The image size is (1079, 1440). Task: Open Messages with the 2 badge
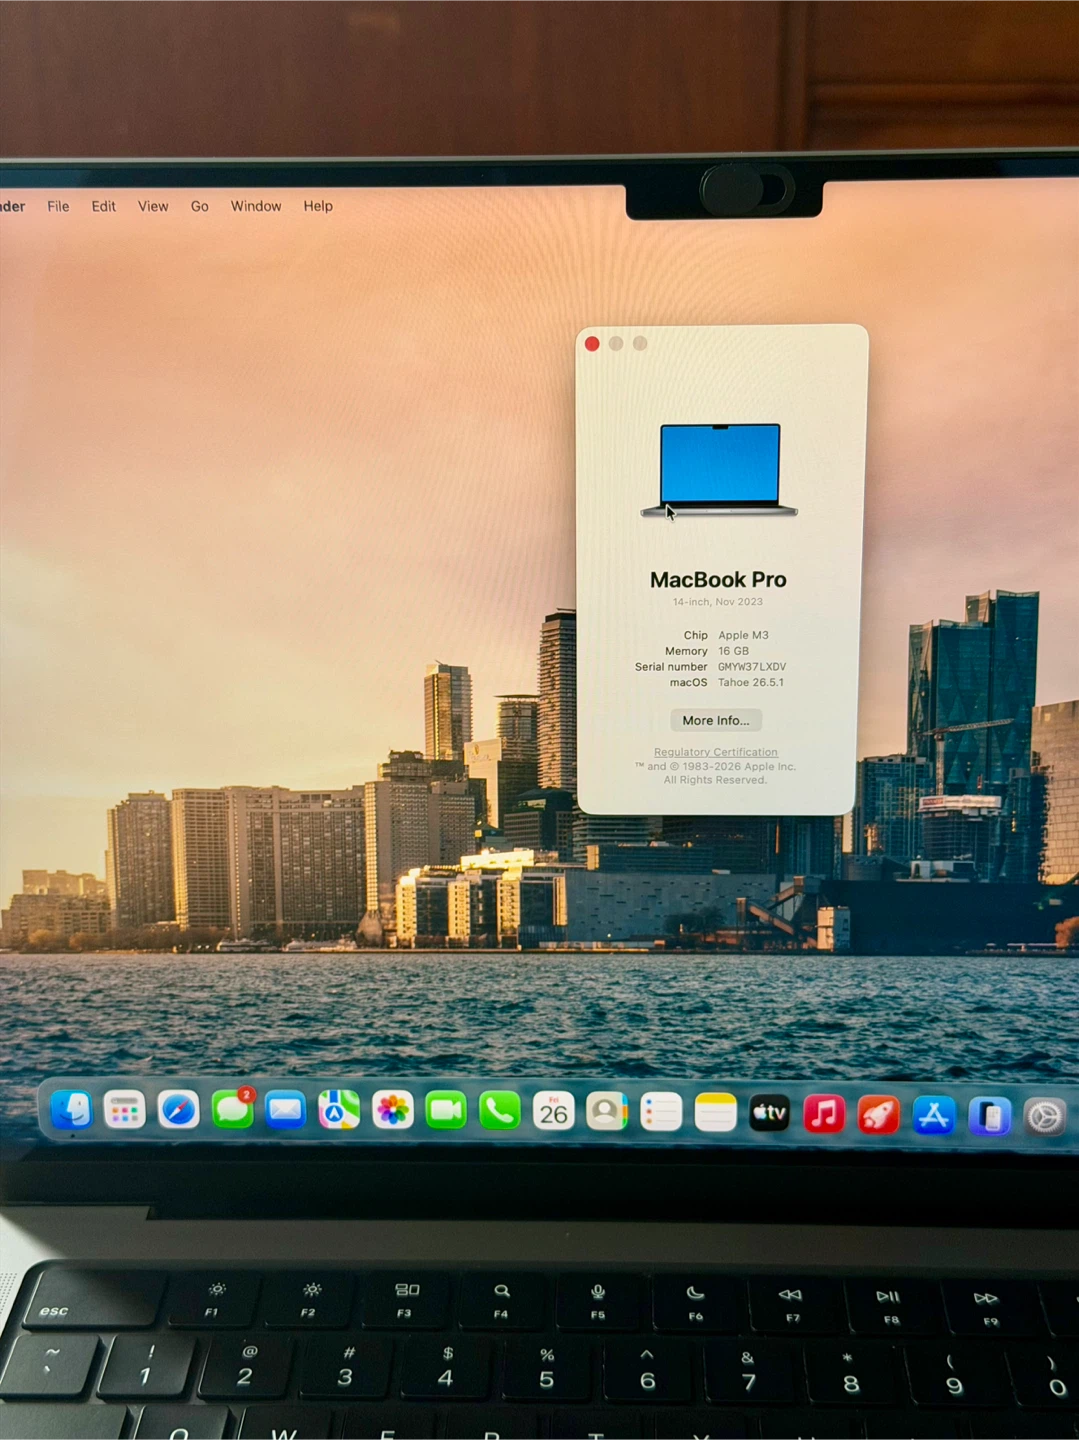pyautogui.click(x=233, y=1111)
